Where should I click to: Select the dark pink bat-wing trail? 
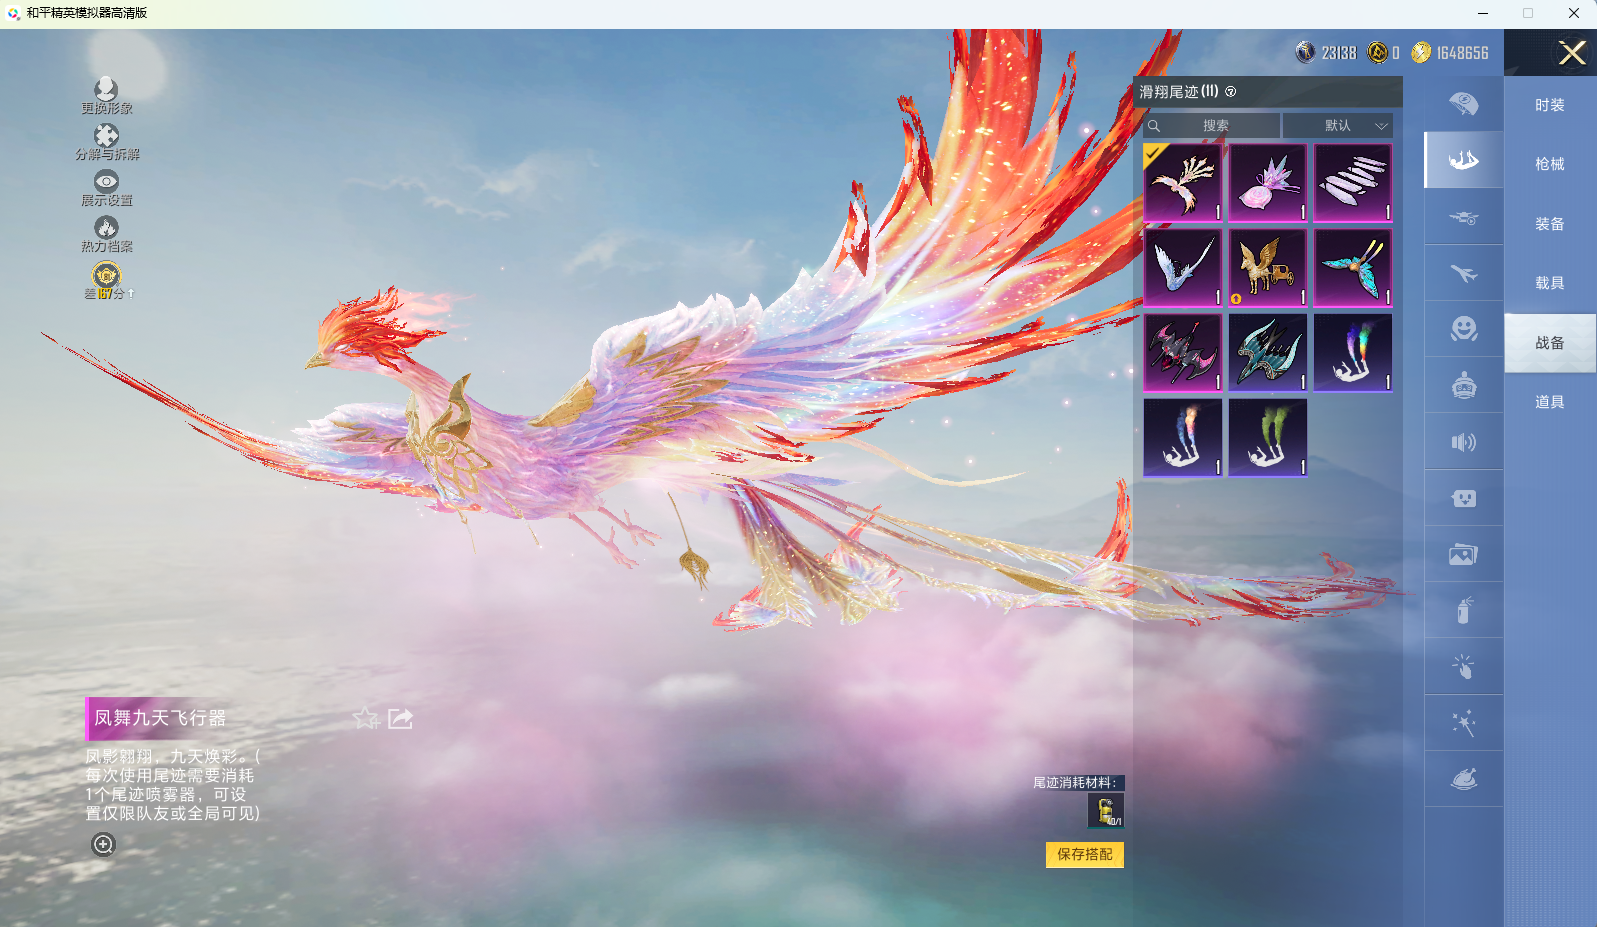(x=1183, y=353)
